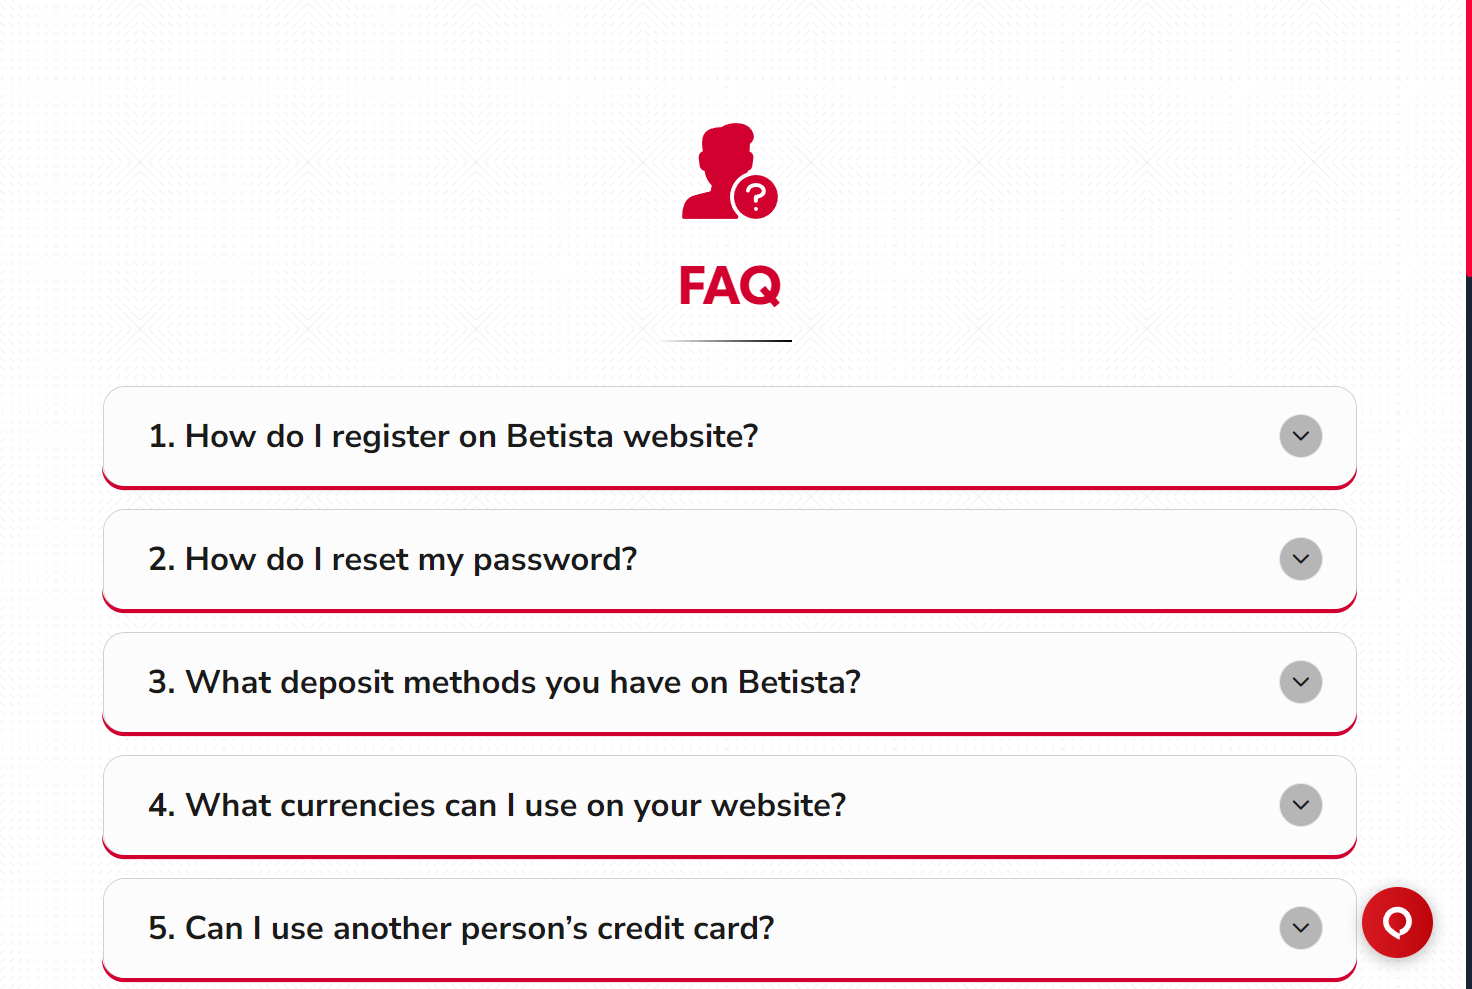This screenshot has width=1472, height=989.
Task: Click the FAQ page heading
Action: [729, 285]
